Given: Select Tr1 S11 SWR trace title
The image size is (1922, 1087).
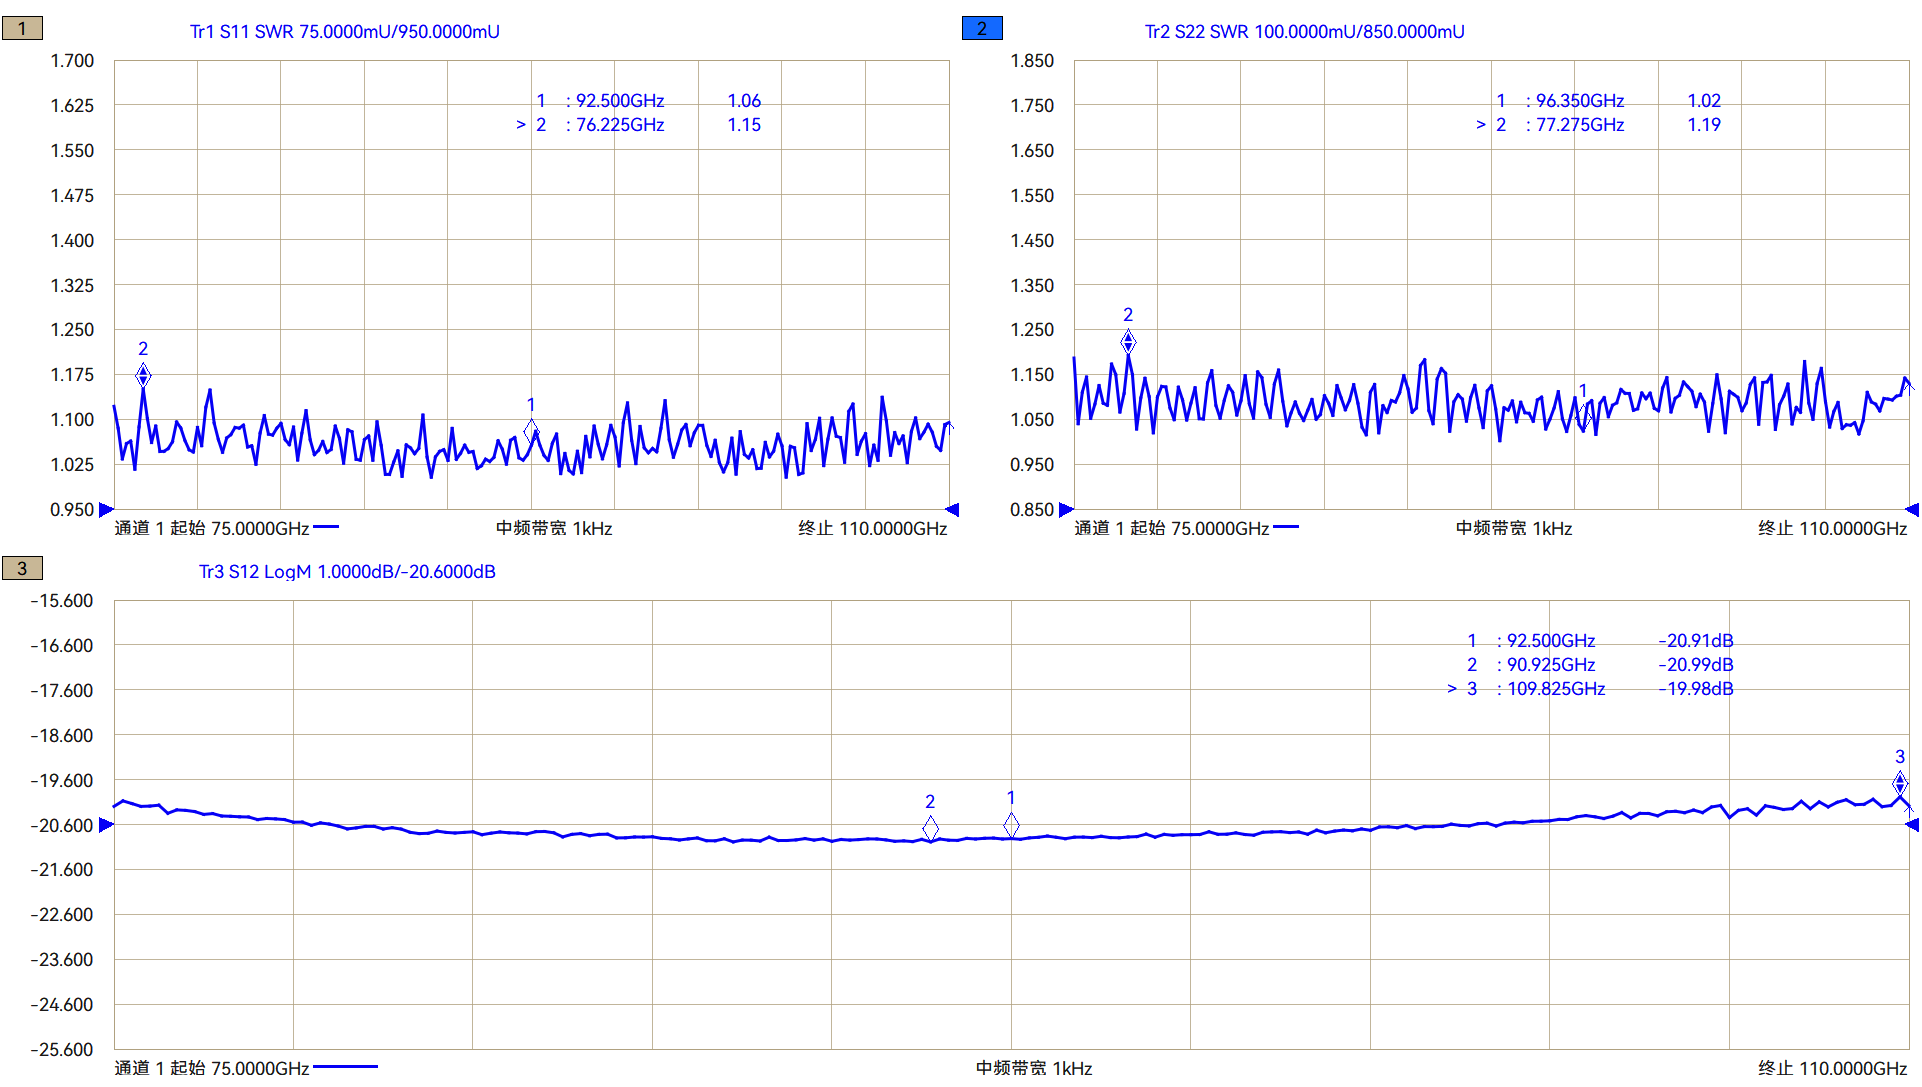Looking at the screenshot, I should (344, 32).
